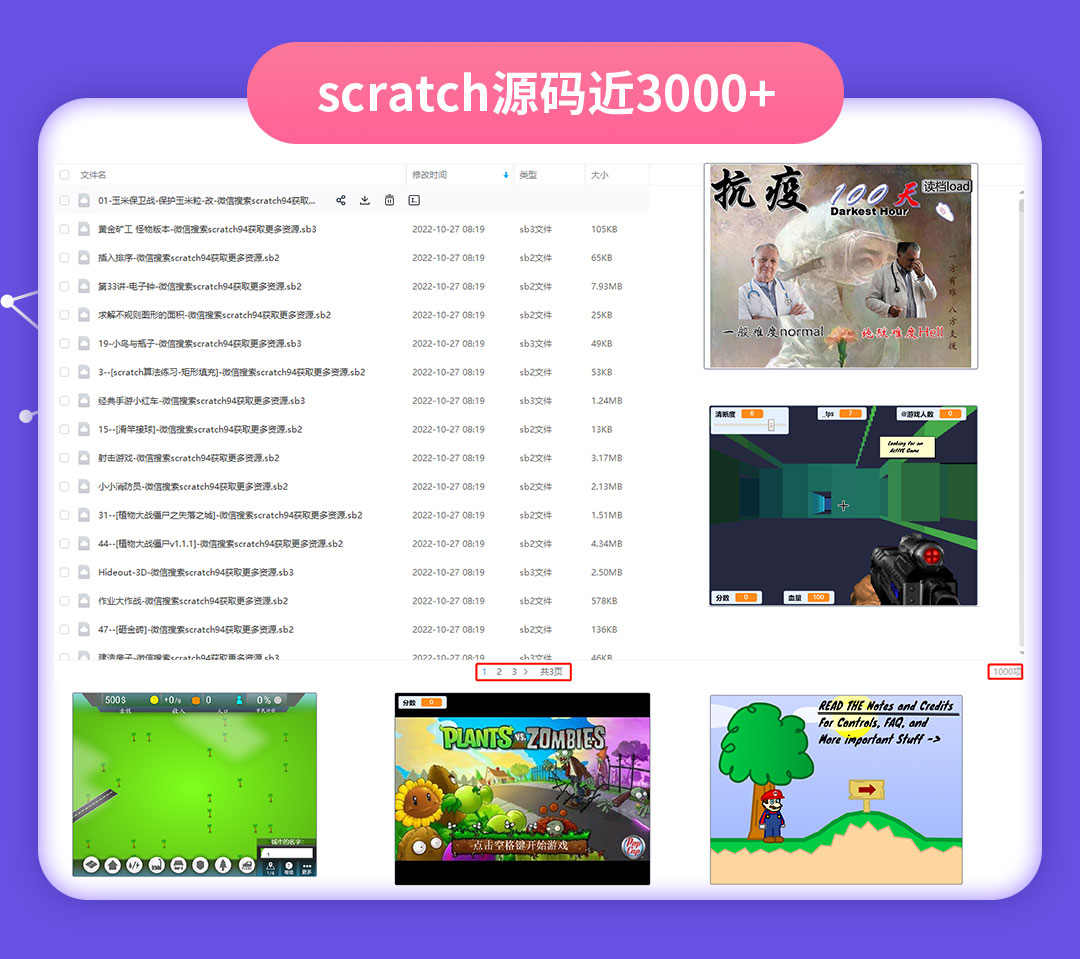Click the file icon of 19--小鸟与瓶子
This screenshot has width=1080, height=959.
pos(84,343)
